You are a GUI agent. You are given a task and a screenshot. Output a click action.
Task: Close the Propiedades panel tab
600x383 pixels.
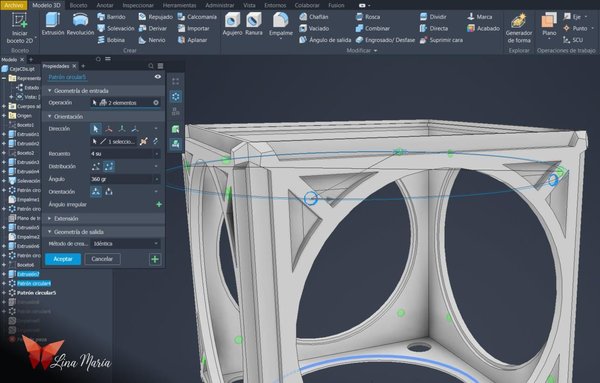pyautogui.click(x=74, y=66)
